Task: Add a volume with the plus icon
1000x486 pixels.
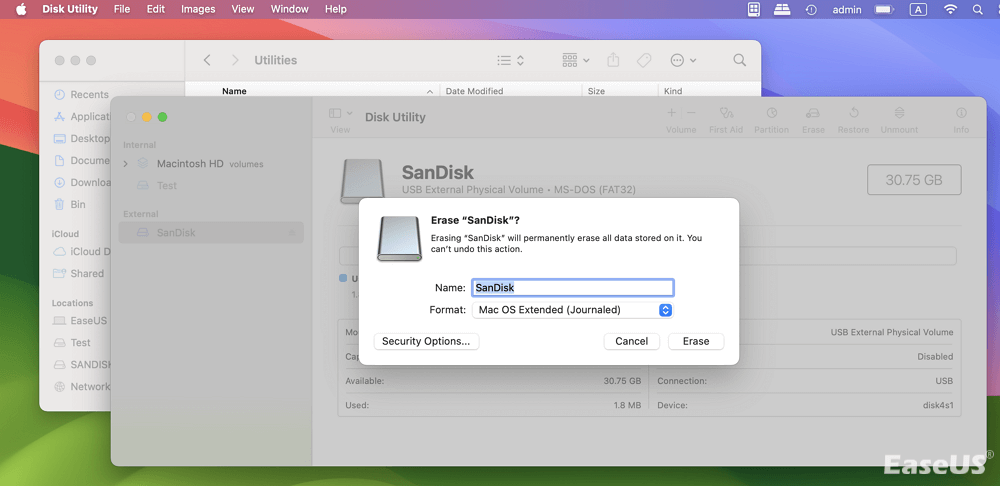Action: click(x=672, y=113)
